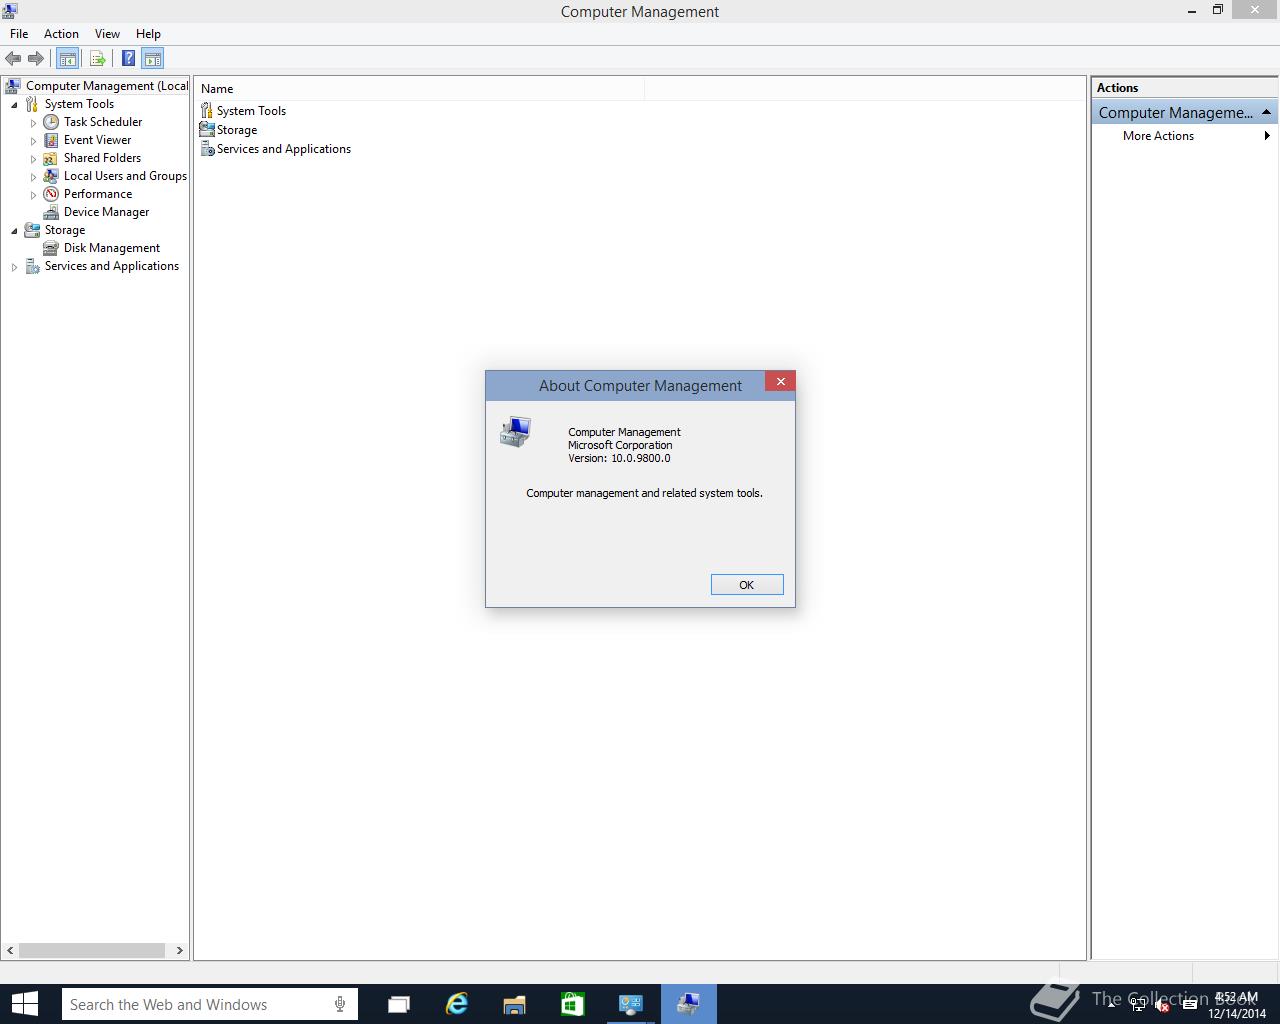1280x1024 pixels.
Task: Show hidden tray icons arrow
Action: [1112, 1005]
